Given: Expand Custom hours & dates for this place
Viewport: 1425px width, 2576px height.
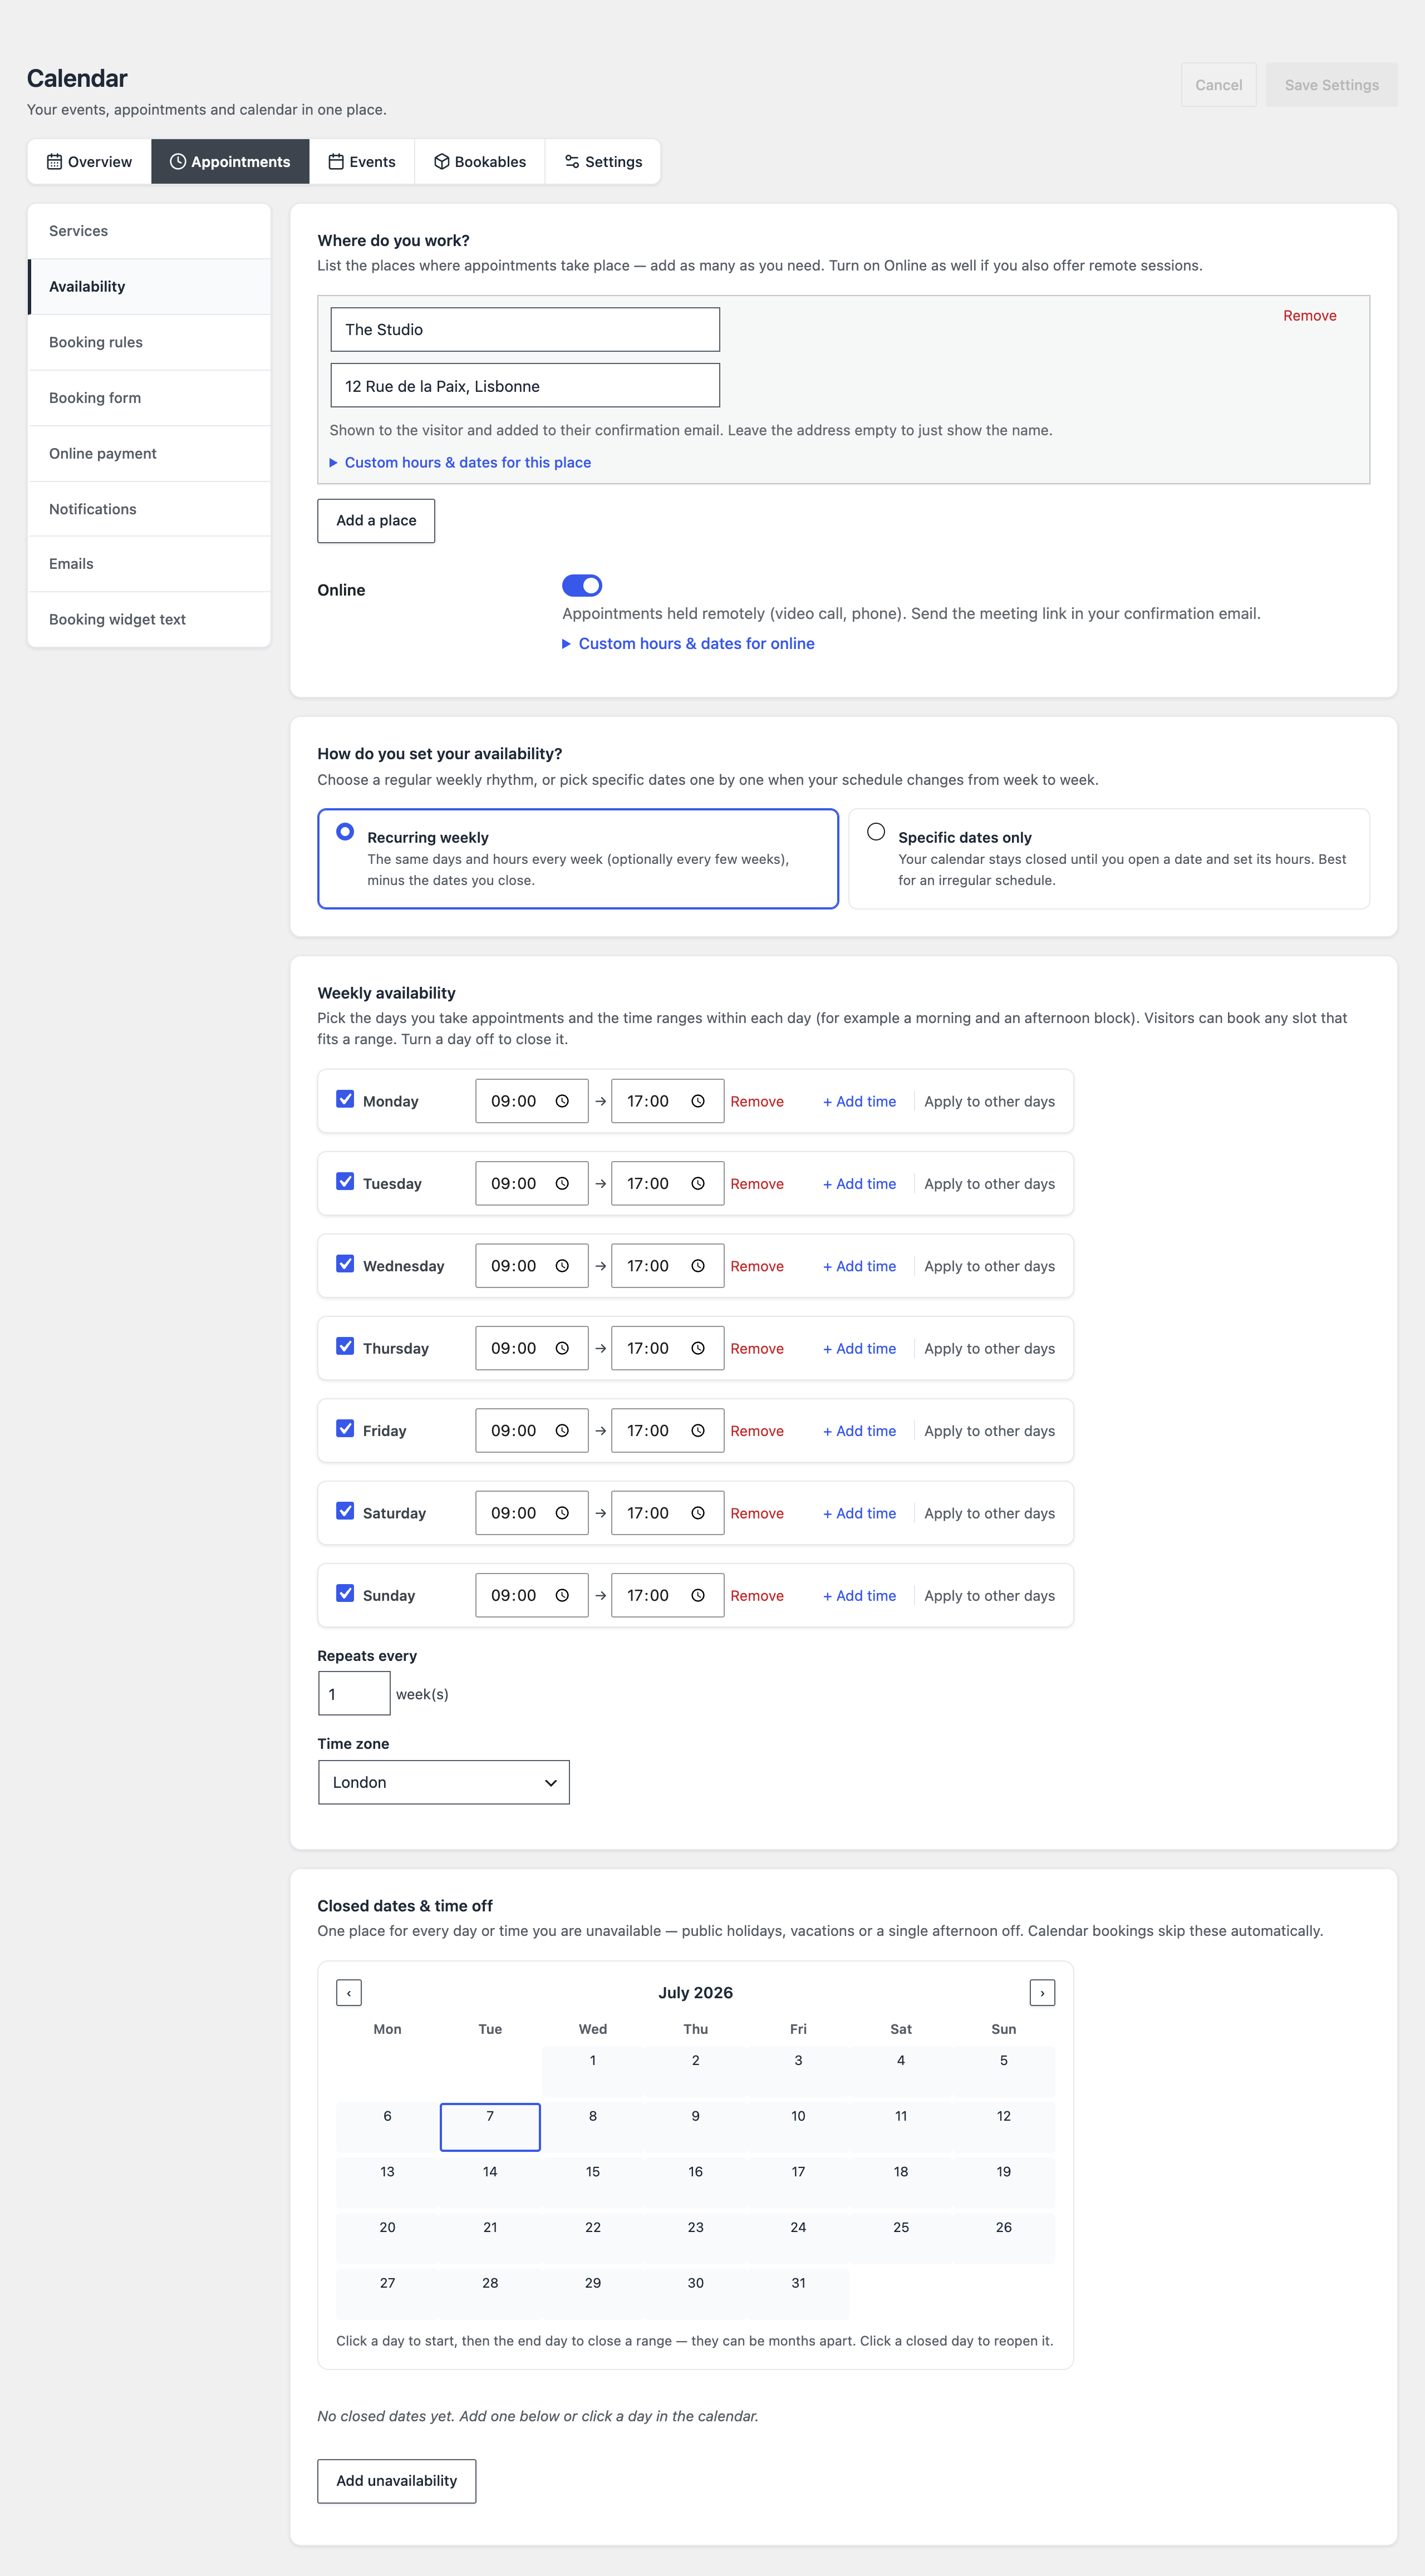Looking at the screenshot, I should 460,462.
